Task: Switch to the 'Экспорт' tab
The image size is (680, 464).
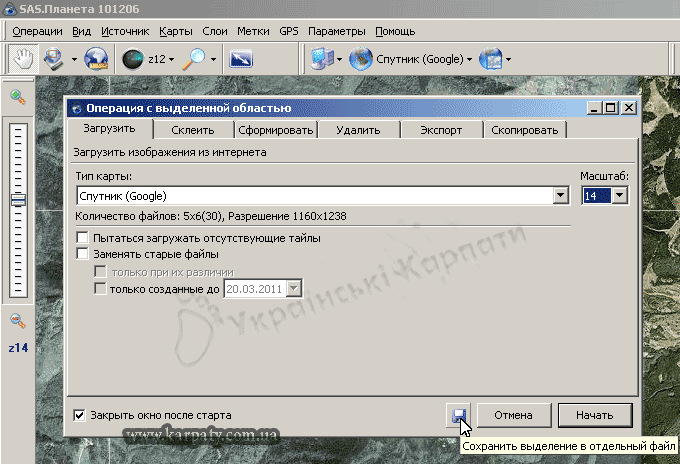Action: tap(441, 130)
